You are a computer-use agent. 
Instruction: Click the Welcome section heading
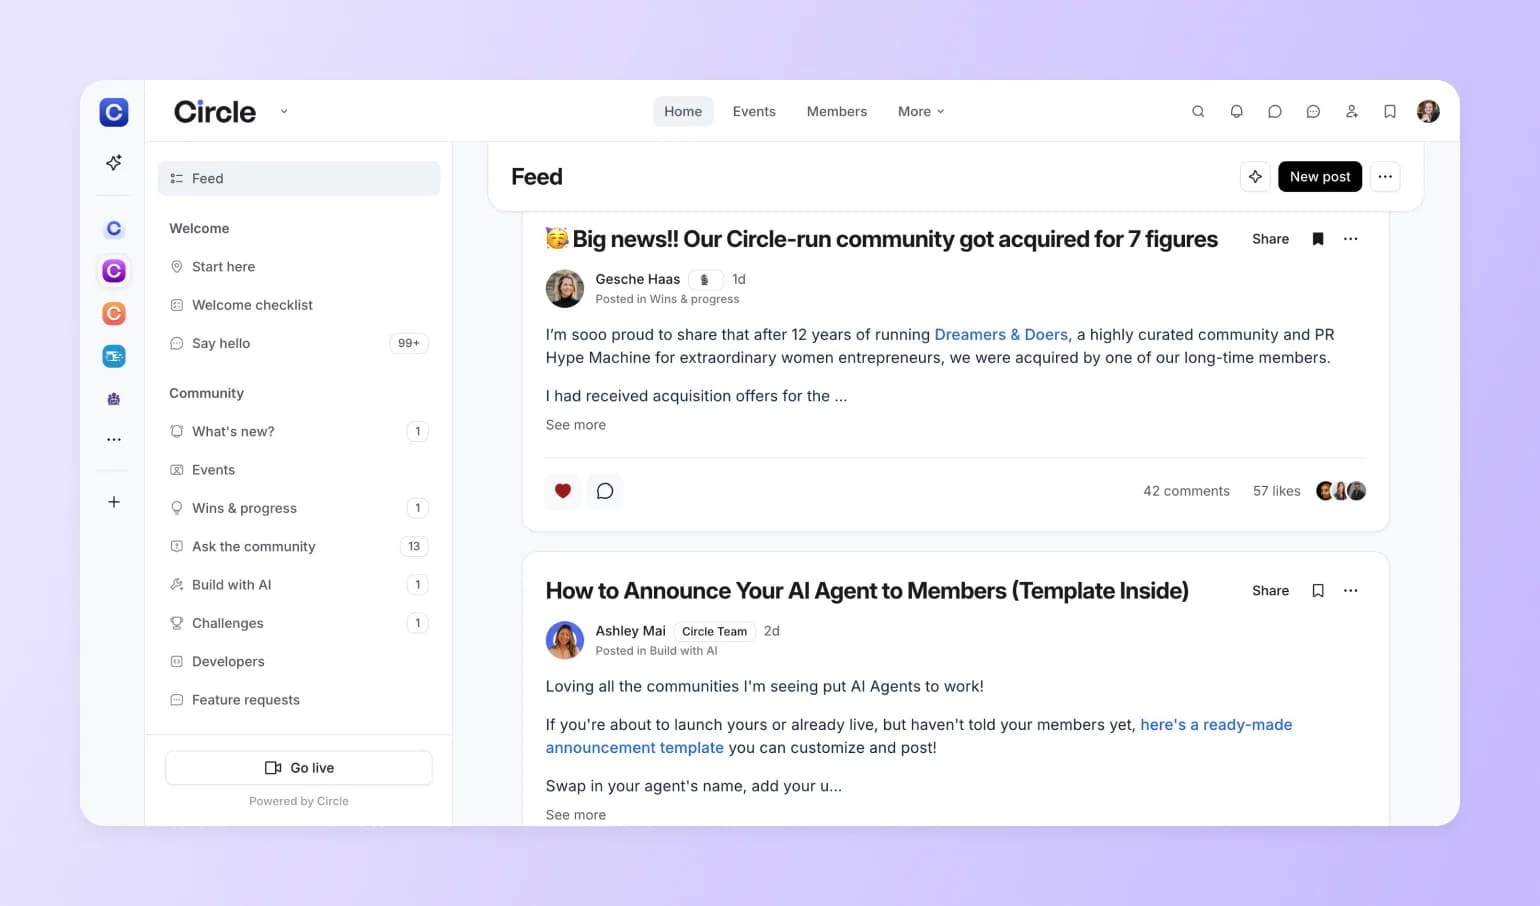pyautogui.click(x=199, y=228)
